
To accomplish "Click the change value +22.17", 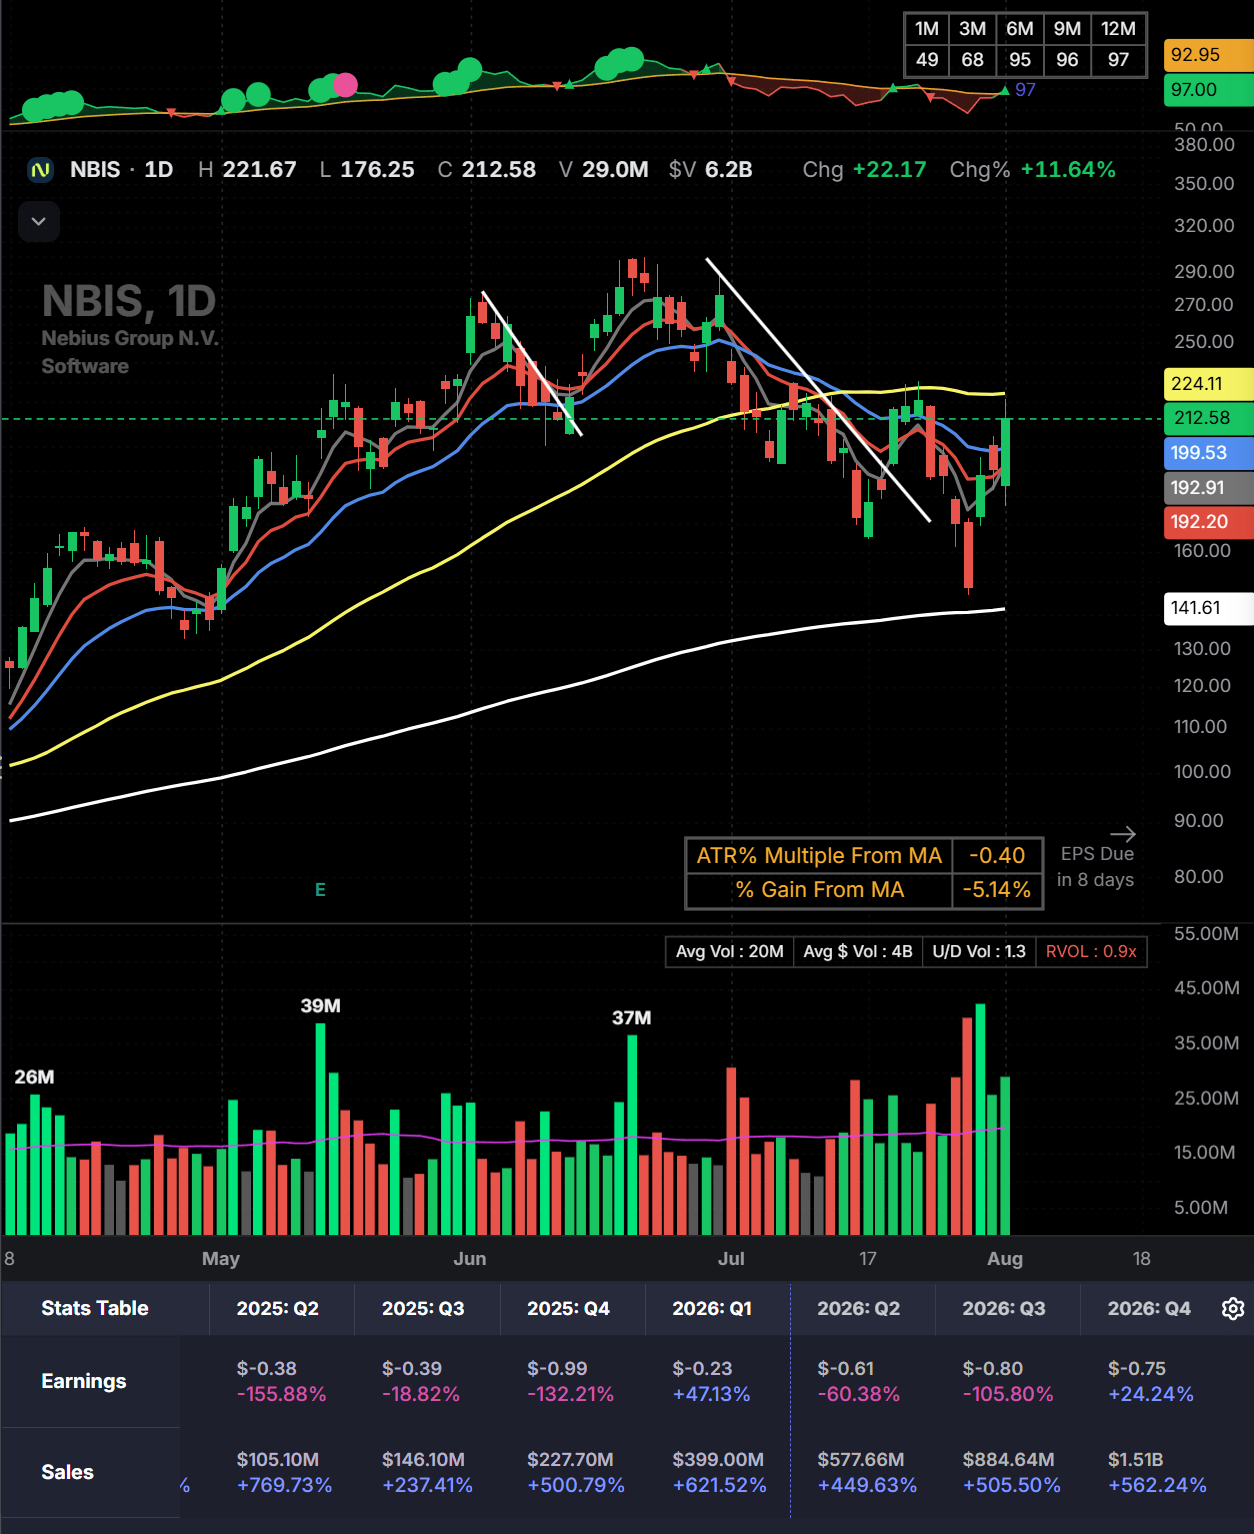I will point(889,170).
